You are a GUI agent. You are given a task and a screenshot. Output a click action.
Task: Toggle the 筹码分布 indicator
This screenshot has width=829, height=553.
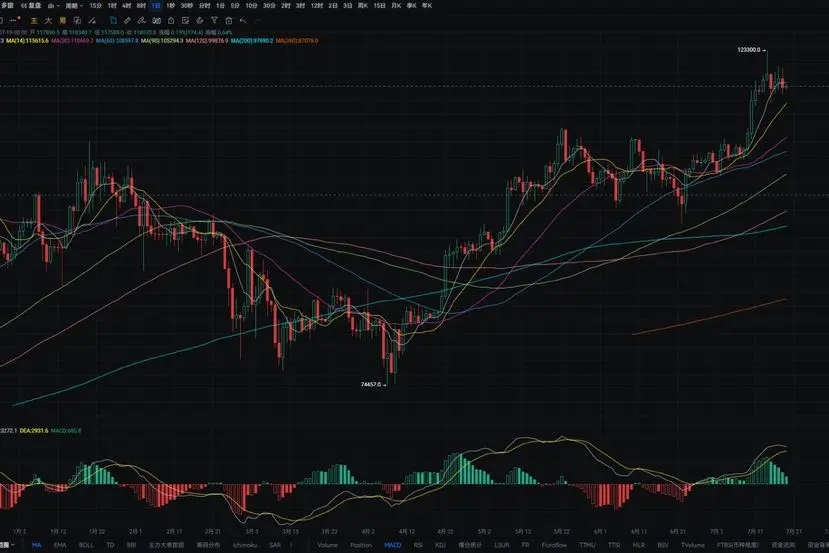[208, 545]
